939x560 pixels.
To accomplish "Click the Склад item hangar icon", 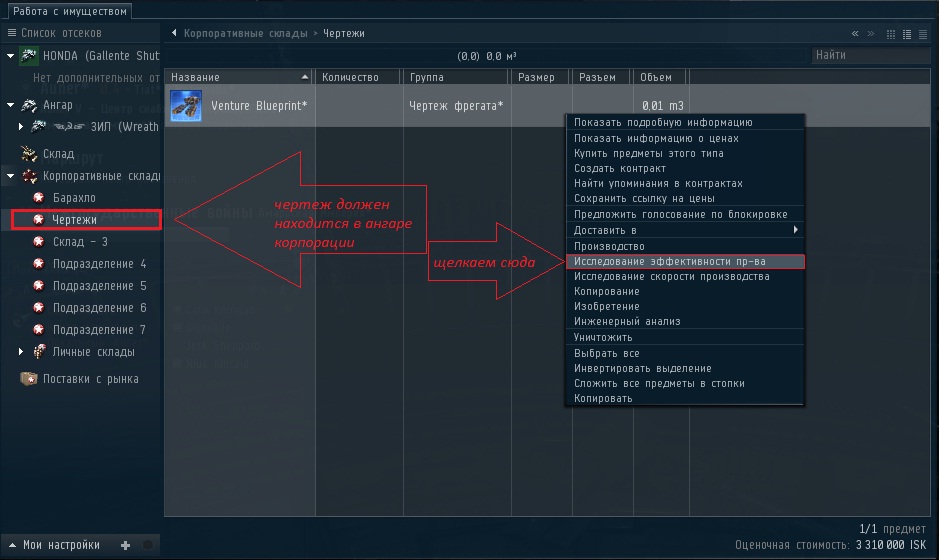I will 29,154.
